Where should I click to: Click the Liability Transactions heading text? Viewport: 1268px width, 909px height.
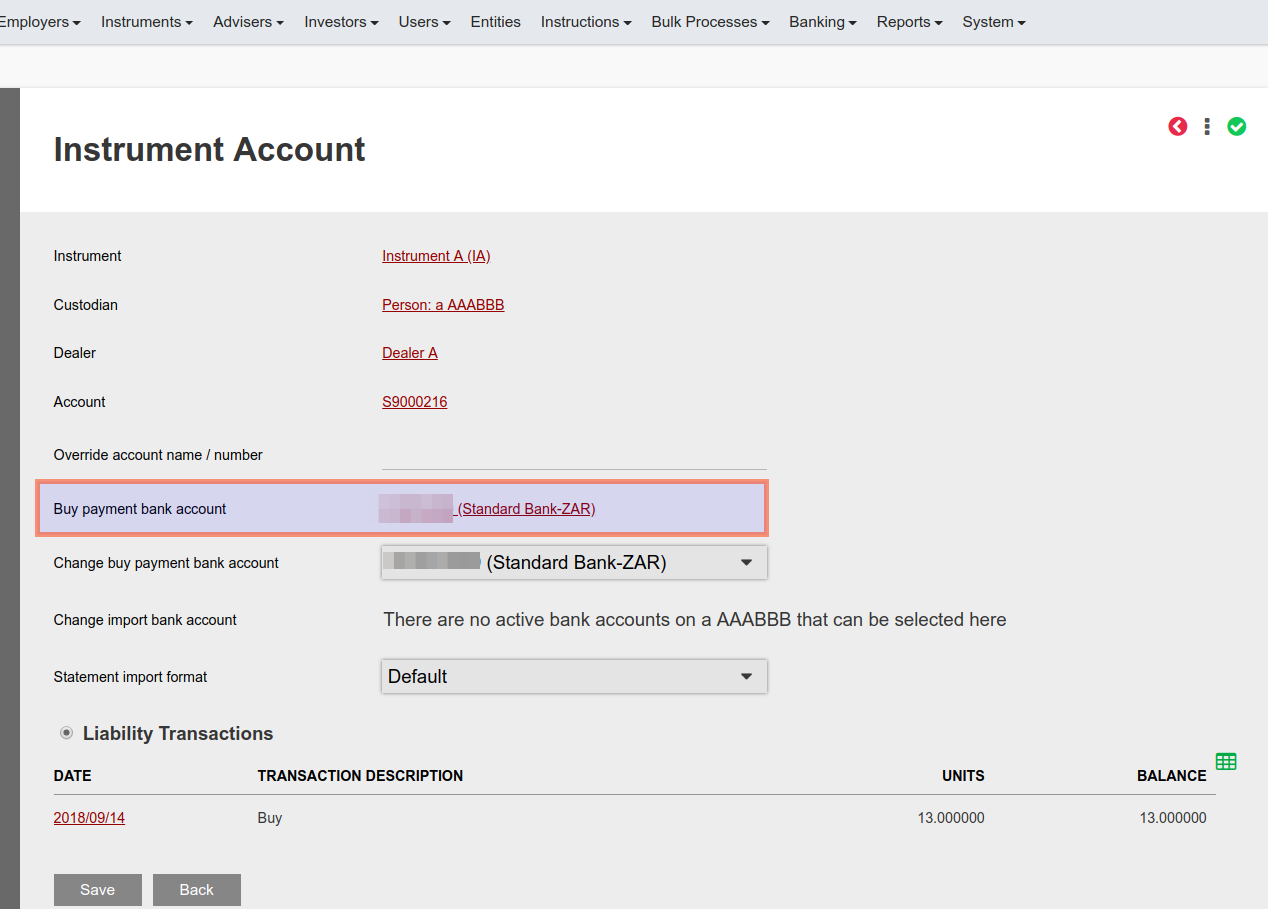click(178, 734)
